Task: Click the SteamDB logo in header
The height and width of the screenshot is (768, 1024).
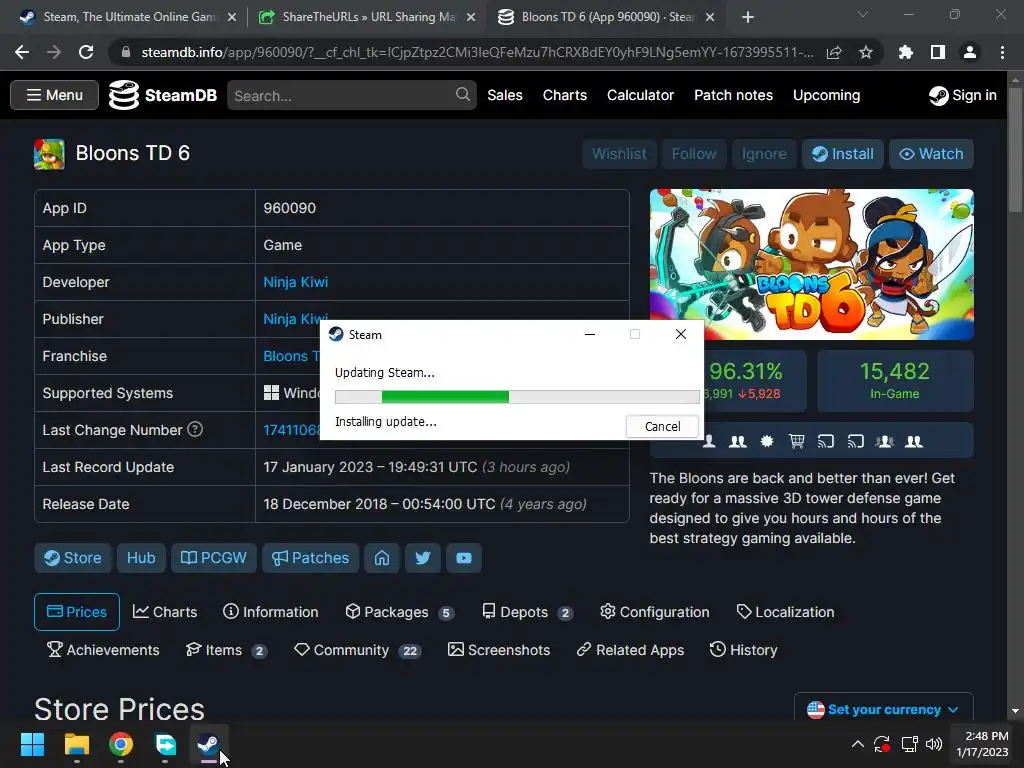Action: [163, 95]
